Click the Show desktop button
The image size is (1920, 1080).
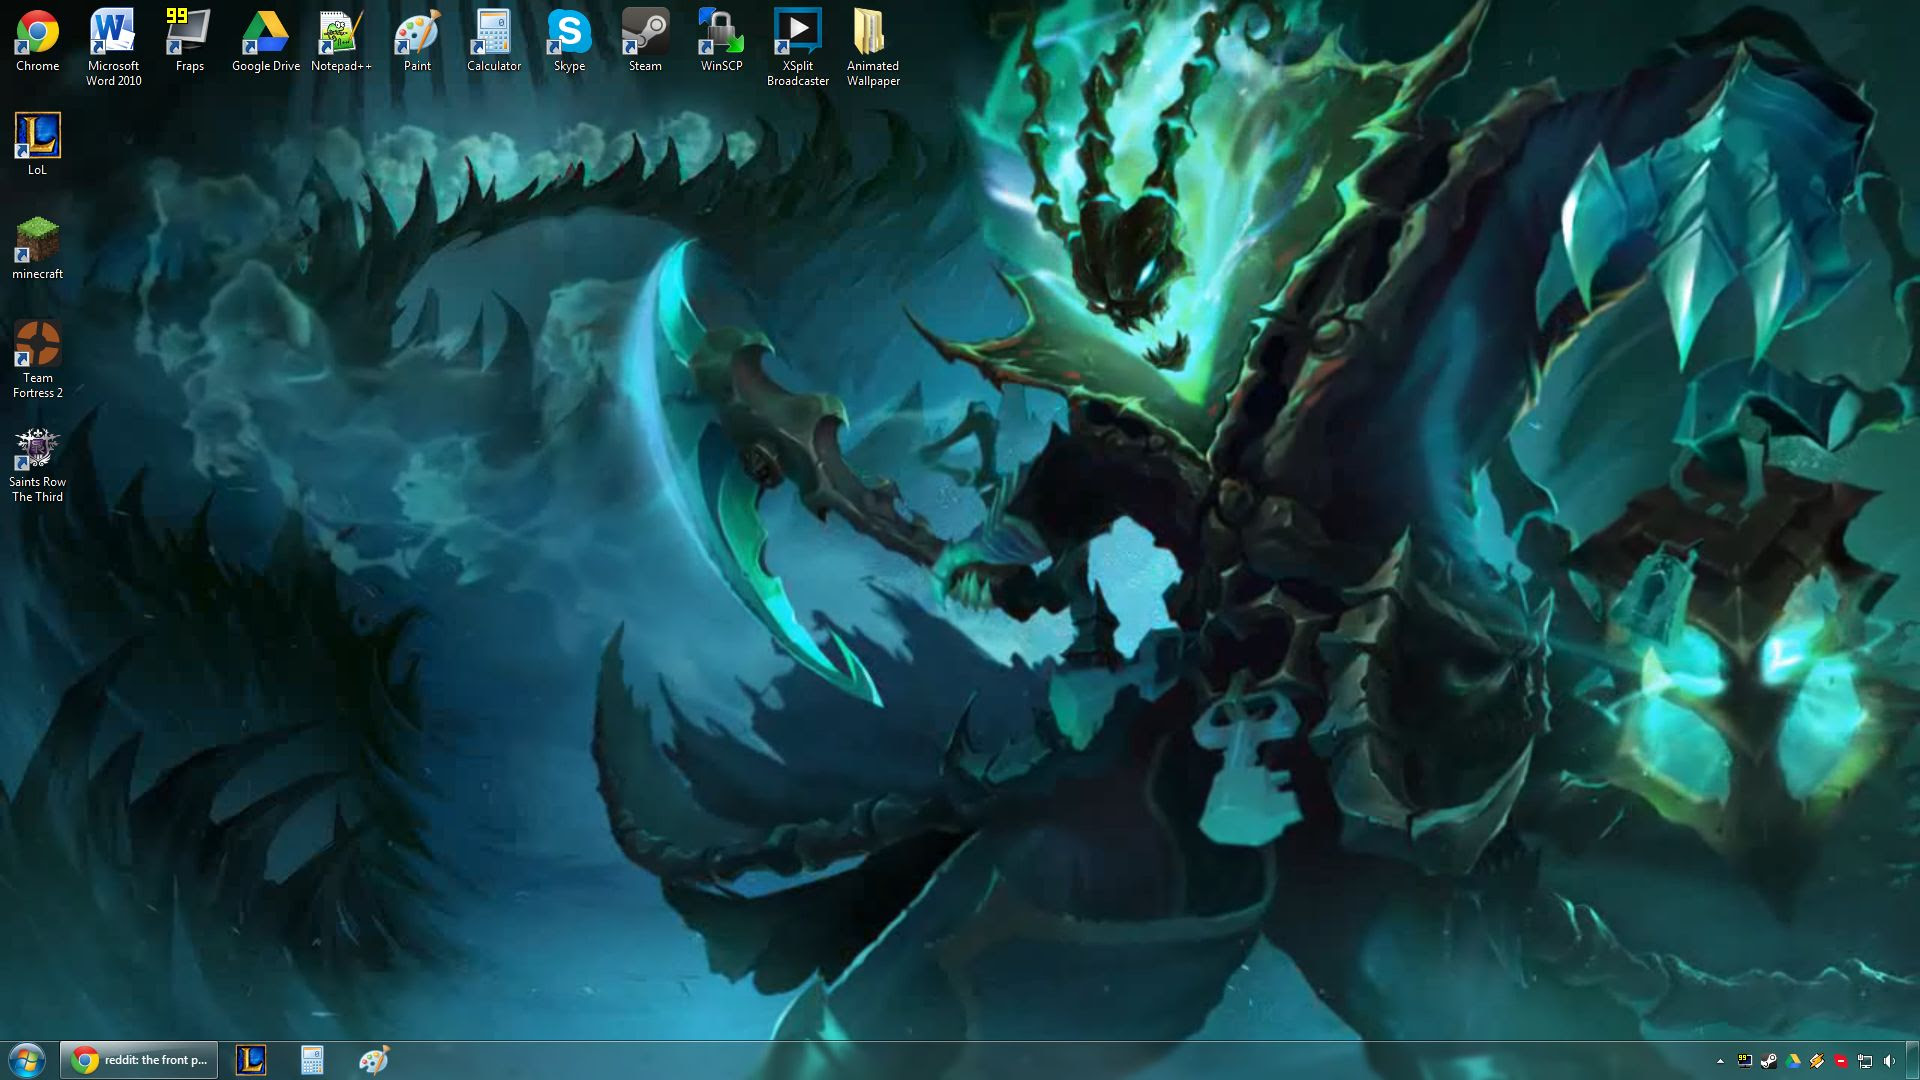[x=1913, y=1060]
